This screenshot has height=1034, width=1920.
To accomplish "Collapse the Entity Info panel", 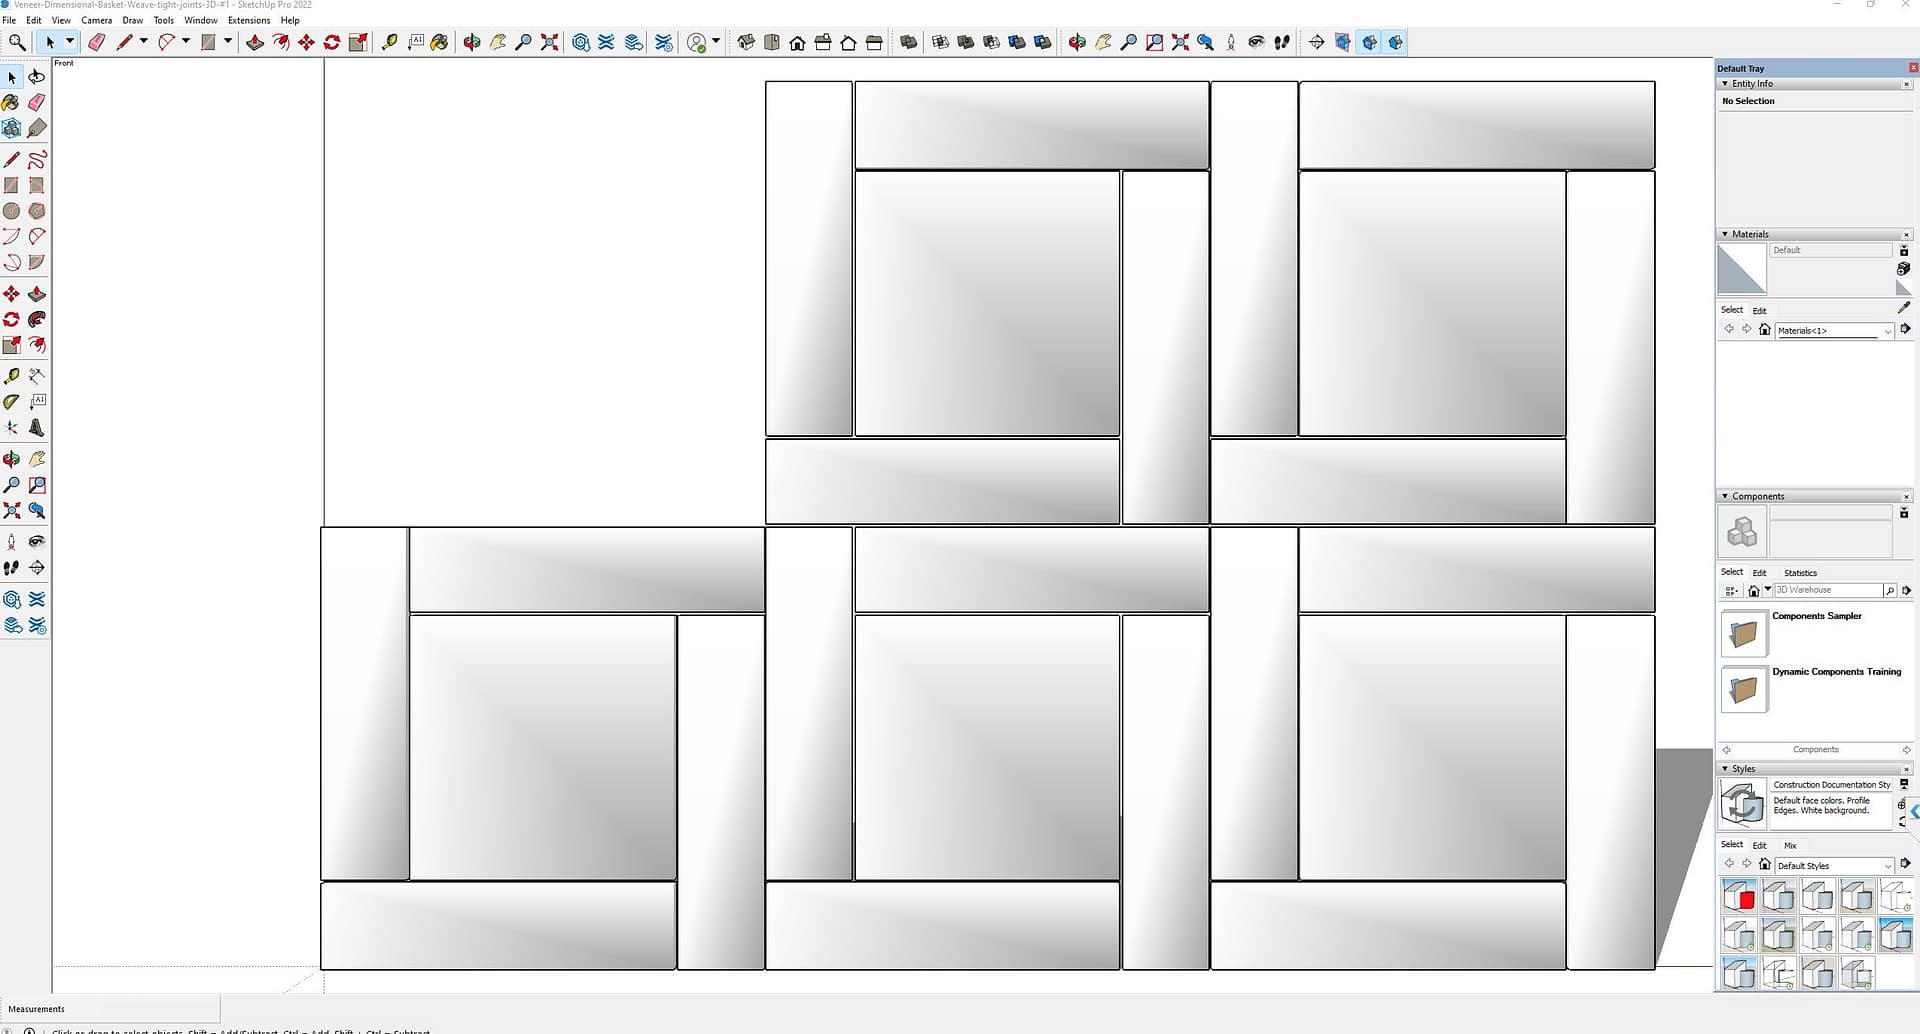I will pos(1725,84).
